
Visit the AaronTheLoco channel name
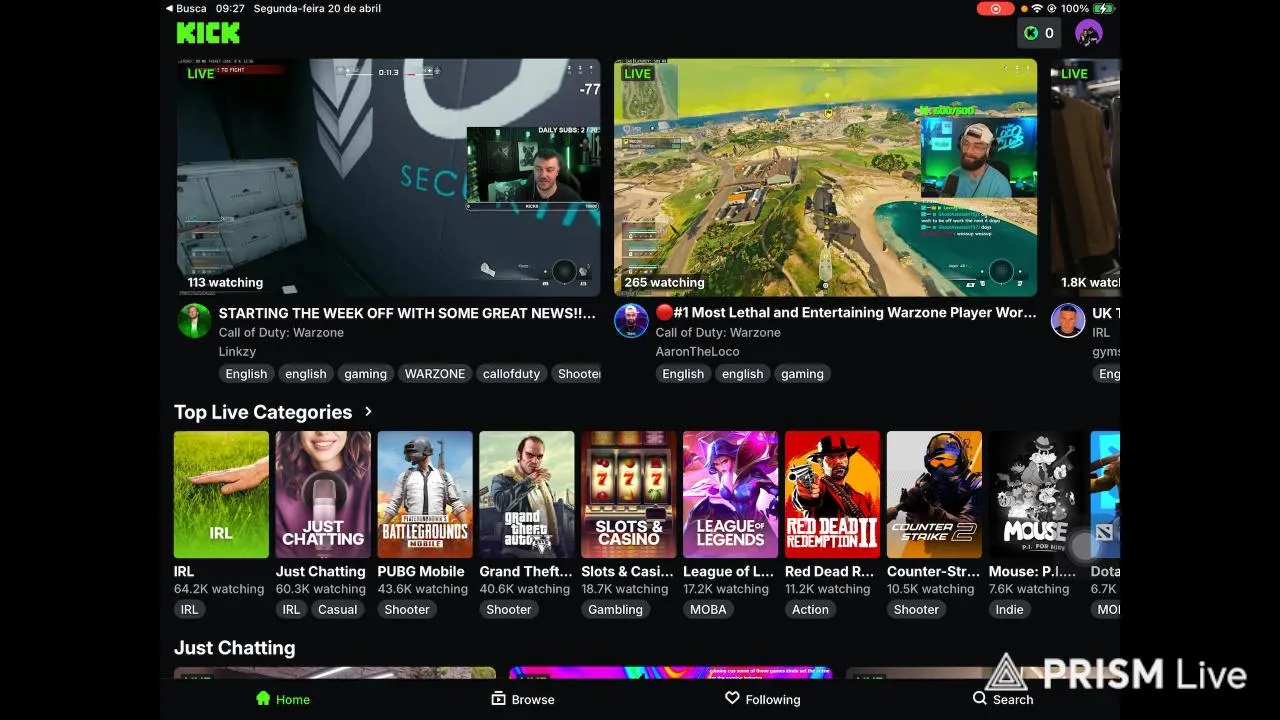point(697,351)
